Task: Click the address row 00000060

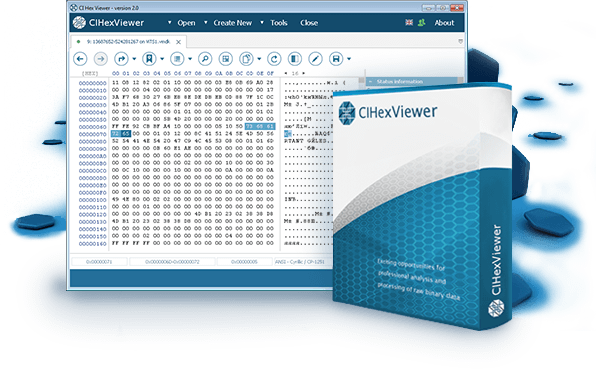Action: click(92, 127)
